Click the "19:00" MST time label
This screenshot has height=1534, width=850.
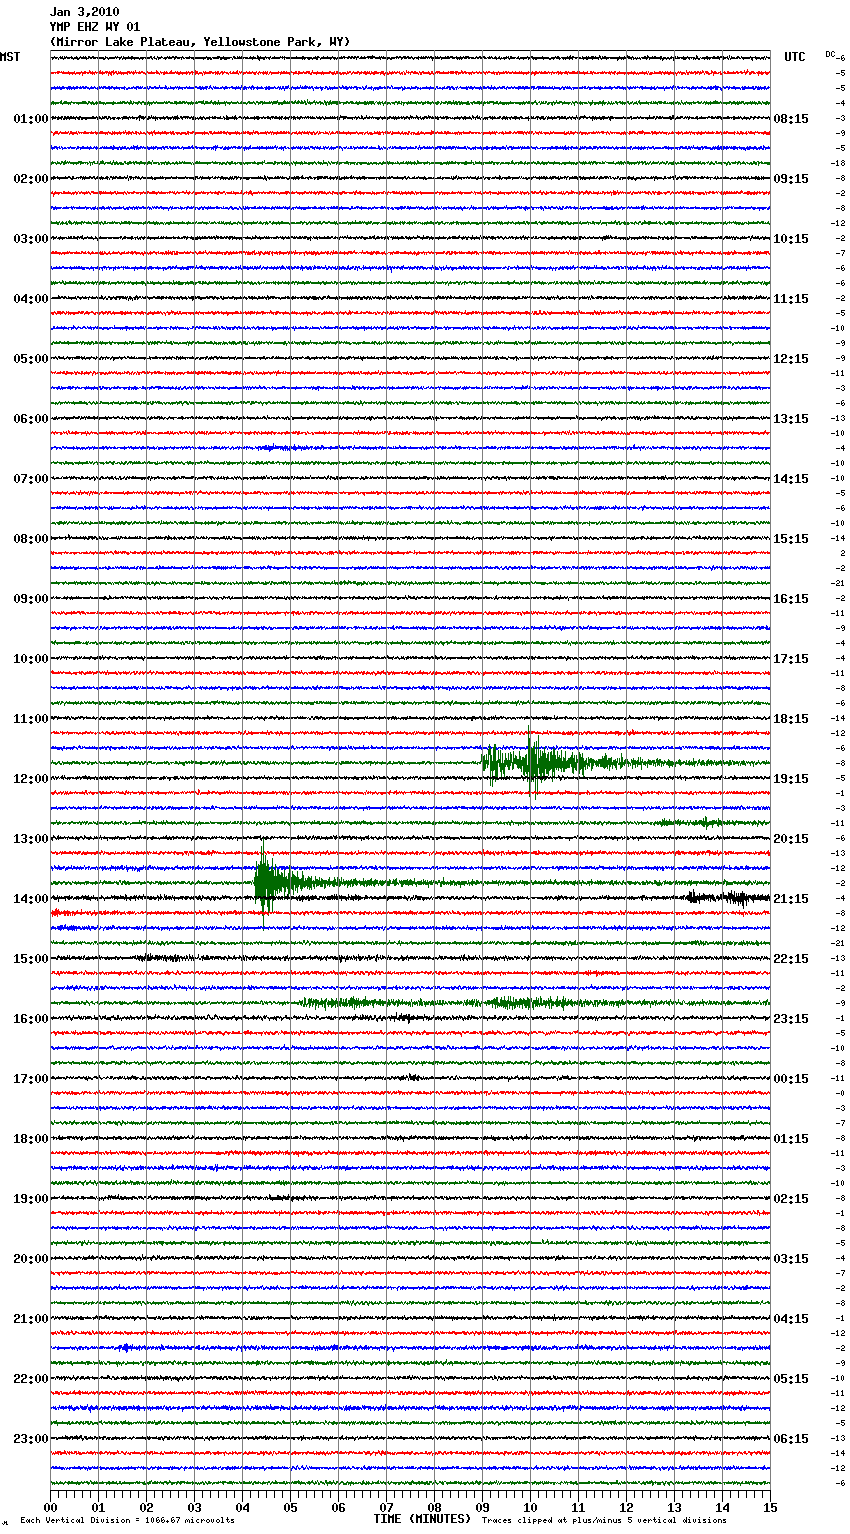pos(31,1199)
